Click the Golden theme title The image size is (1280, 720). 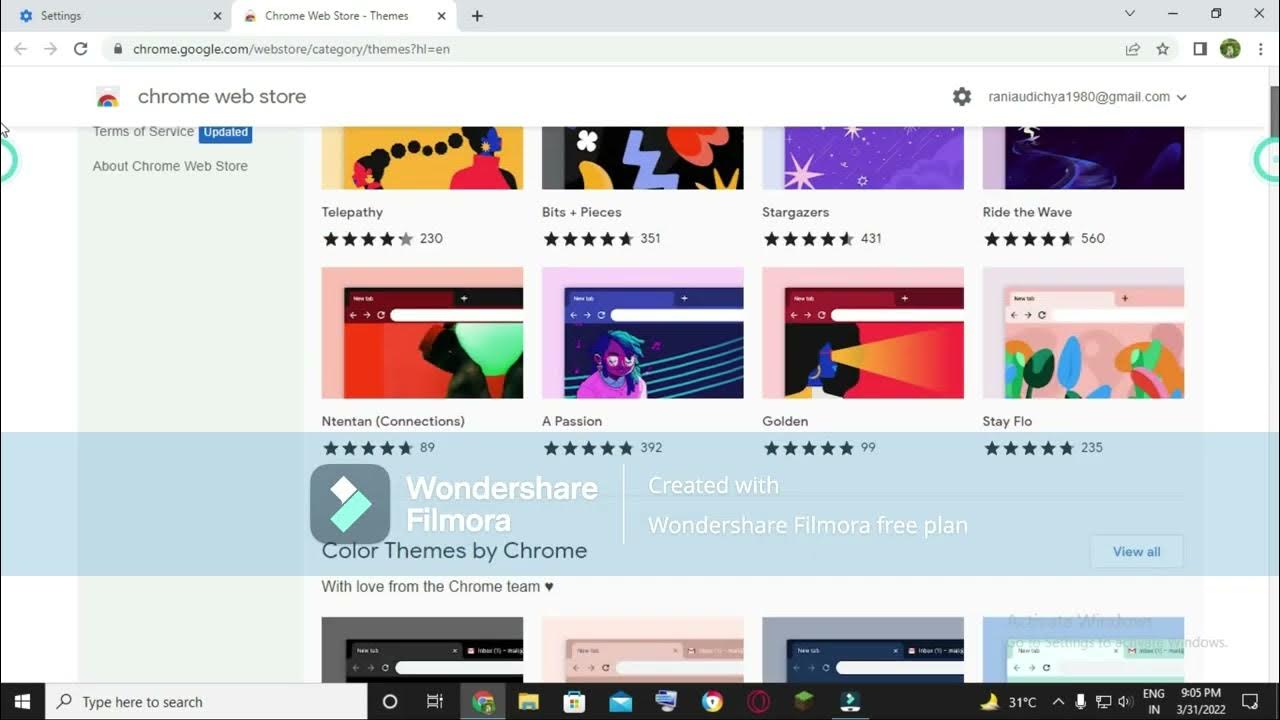pyautogui.click(x=785, y=421)
